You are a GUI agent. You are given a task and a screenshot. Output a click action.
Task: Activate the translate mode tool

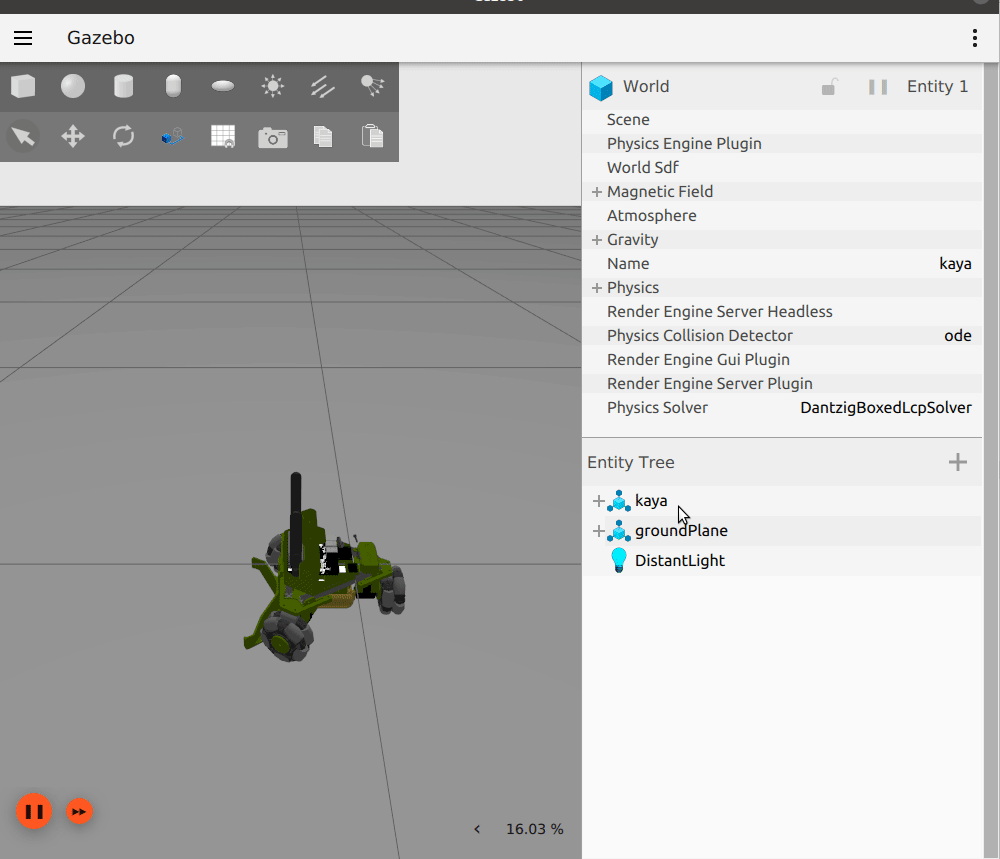[73, 136]
